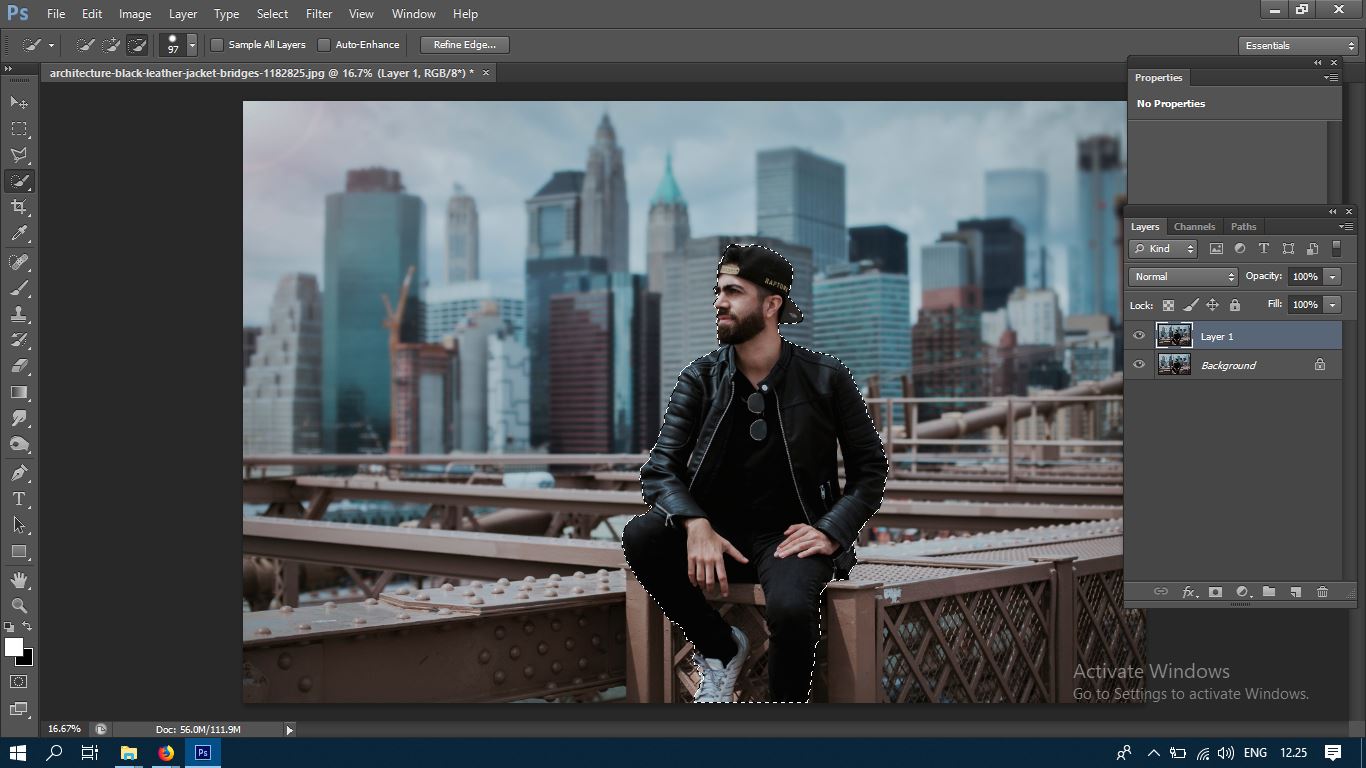Open the Essentials workspace dropdown
Screen dimensions: 1366x768
point(1298,46)
